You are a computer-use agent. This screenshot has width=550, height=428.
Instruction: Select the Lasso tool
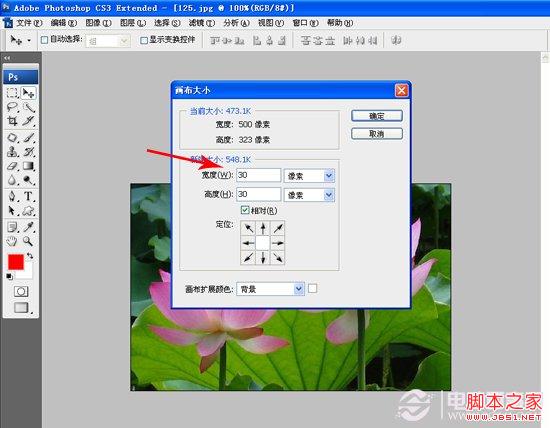coord(12,107)
